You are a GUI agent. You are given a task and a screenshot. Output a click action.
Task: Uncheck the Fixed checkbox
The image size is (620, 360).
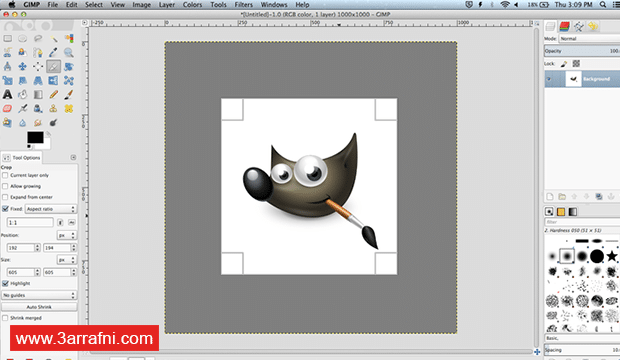[5, 208]
